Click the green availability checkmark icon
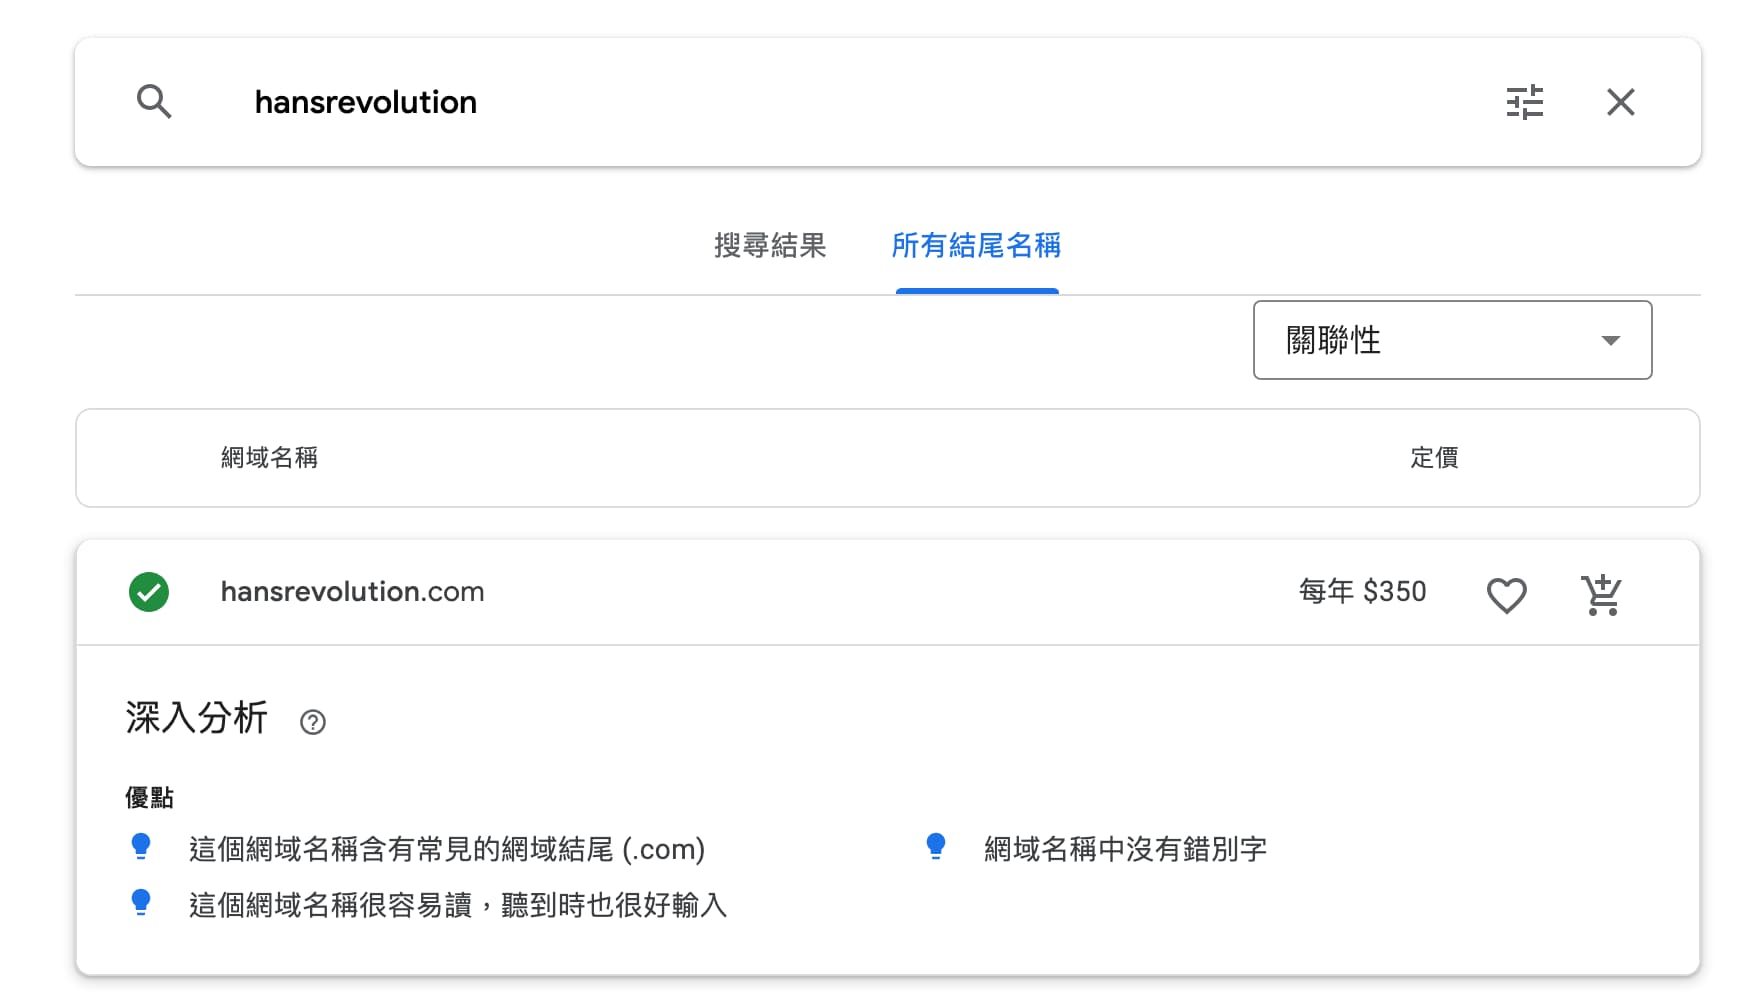Viewport: 1752px width, 998px height. [x=149, y=592]
